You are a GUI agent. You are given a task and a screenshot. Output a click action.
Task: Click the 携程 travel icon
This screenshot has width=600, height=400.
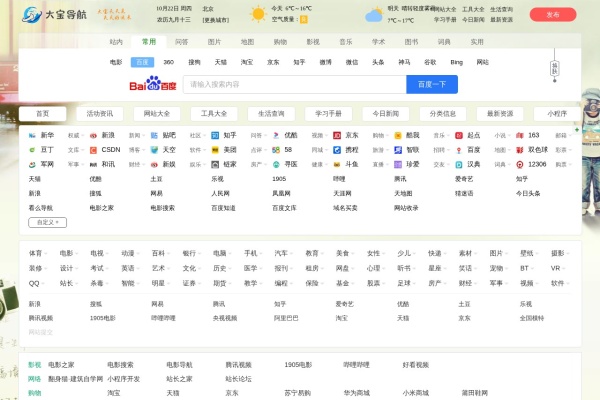[x=337, y=150]
